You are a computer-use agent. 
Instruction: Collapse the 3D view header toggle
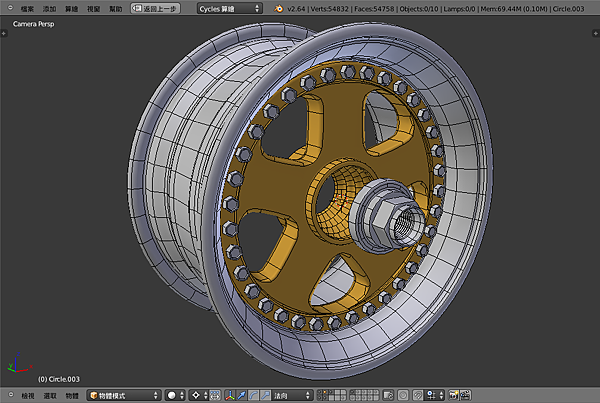[x=11, y=395]
